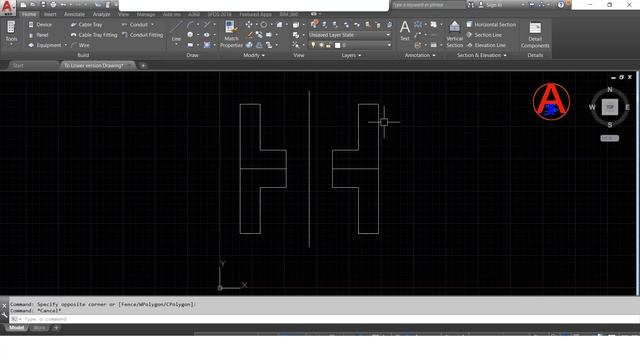Click the plus button for new drawing tab
Image resolution: width=640 pixels, height=360 pixels.
coord(143,65)
